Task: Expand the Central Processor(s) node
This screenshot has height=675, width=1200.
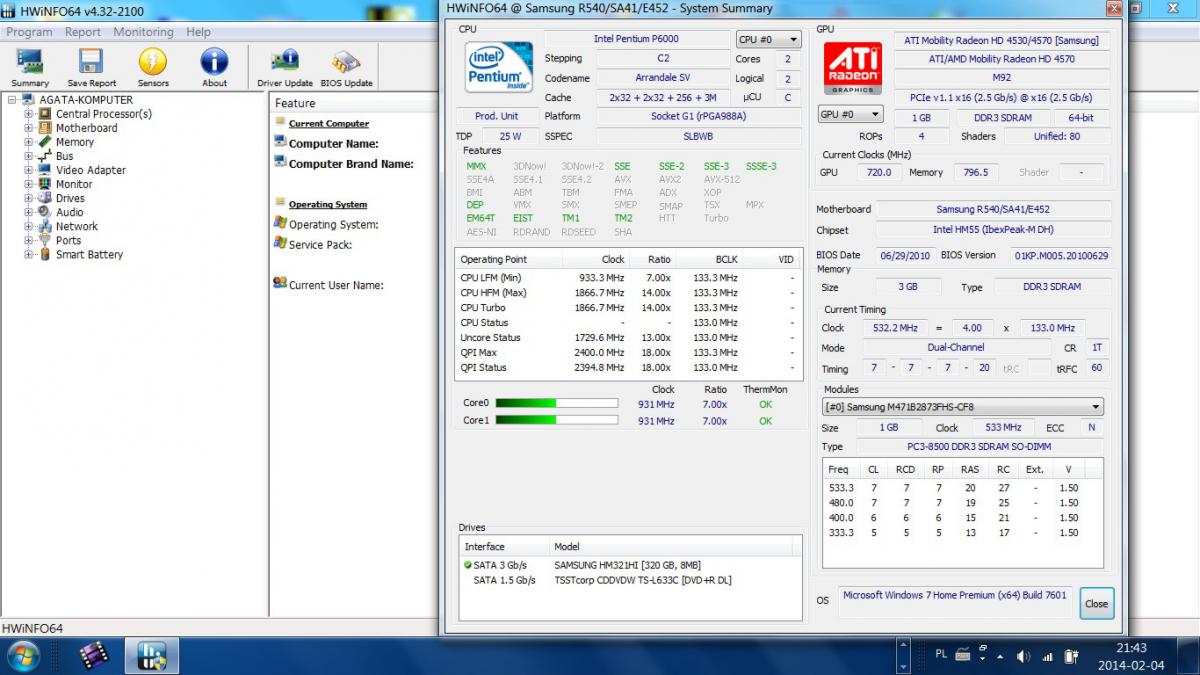Action: click(29, 114)
